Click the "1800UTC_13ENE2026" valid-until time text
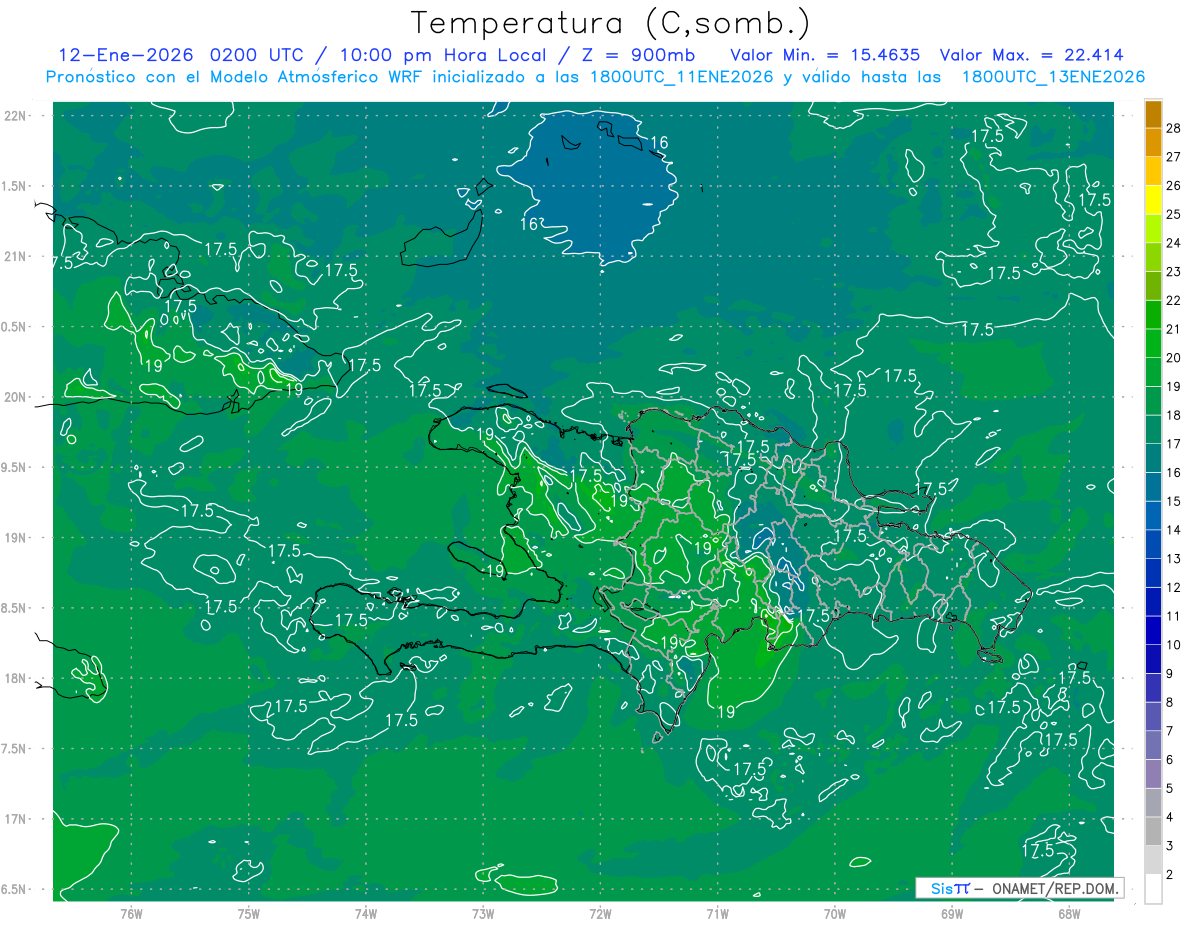This screenshot has width=1200, height=927. pyautogui.click(x=1053, y=77)
